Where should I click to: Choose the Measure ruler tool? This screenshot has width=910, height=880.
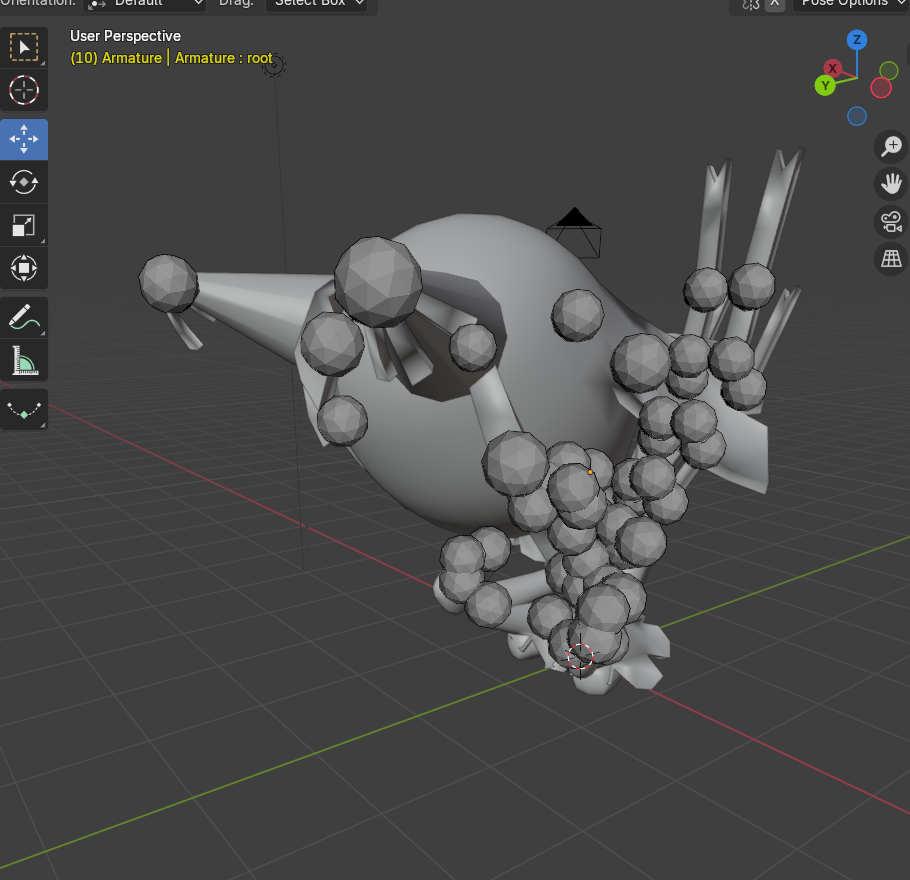tap(24, 360)
